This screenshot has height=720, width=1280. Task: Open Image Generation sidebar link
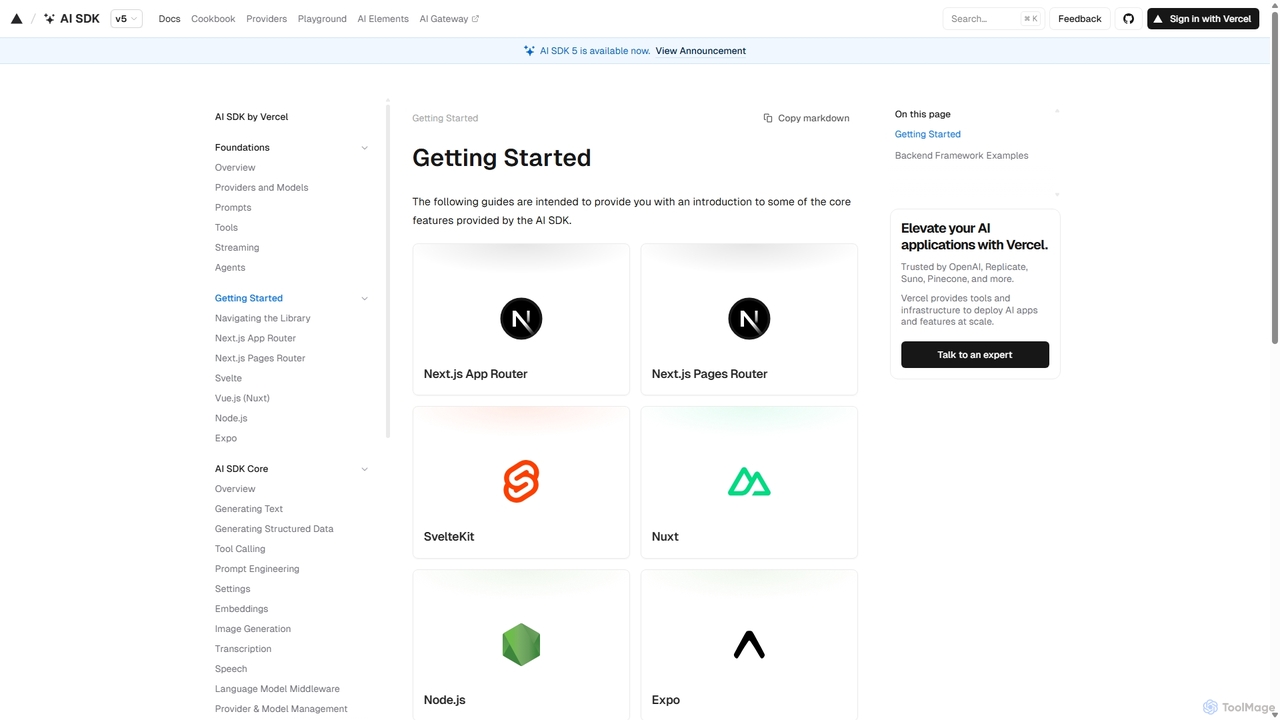pyautogui.click(x=253, y=629)
